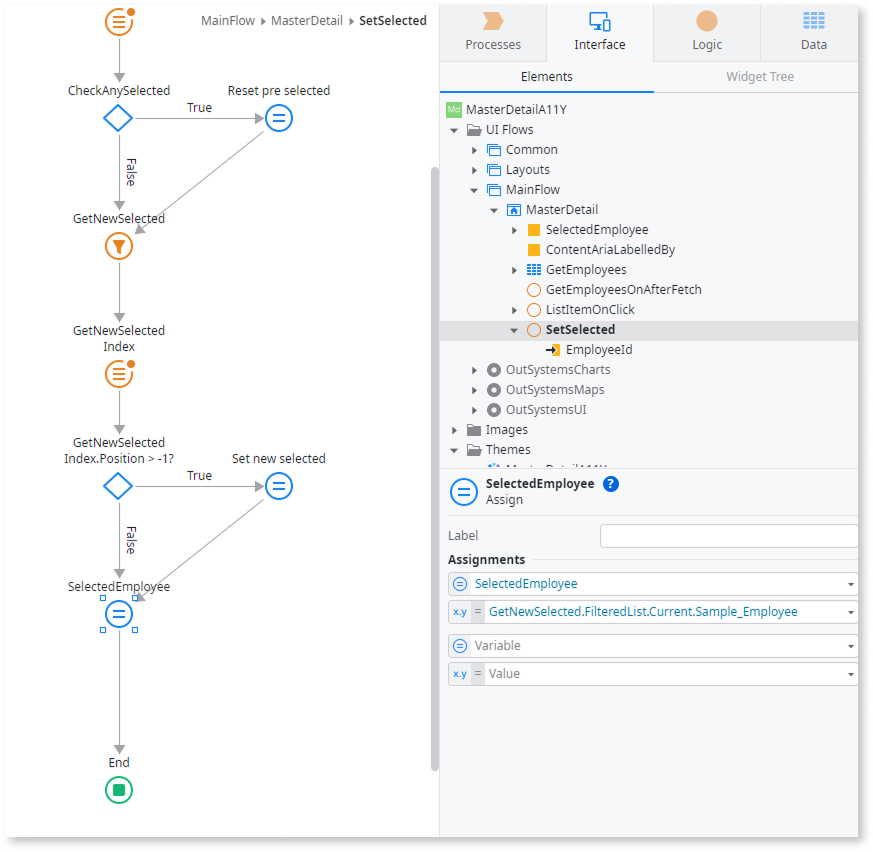This screenshot has height=852, width=873.
Task: Select the CheckAnySelected If diamond node
Action: [118, 118]
